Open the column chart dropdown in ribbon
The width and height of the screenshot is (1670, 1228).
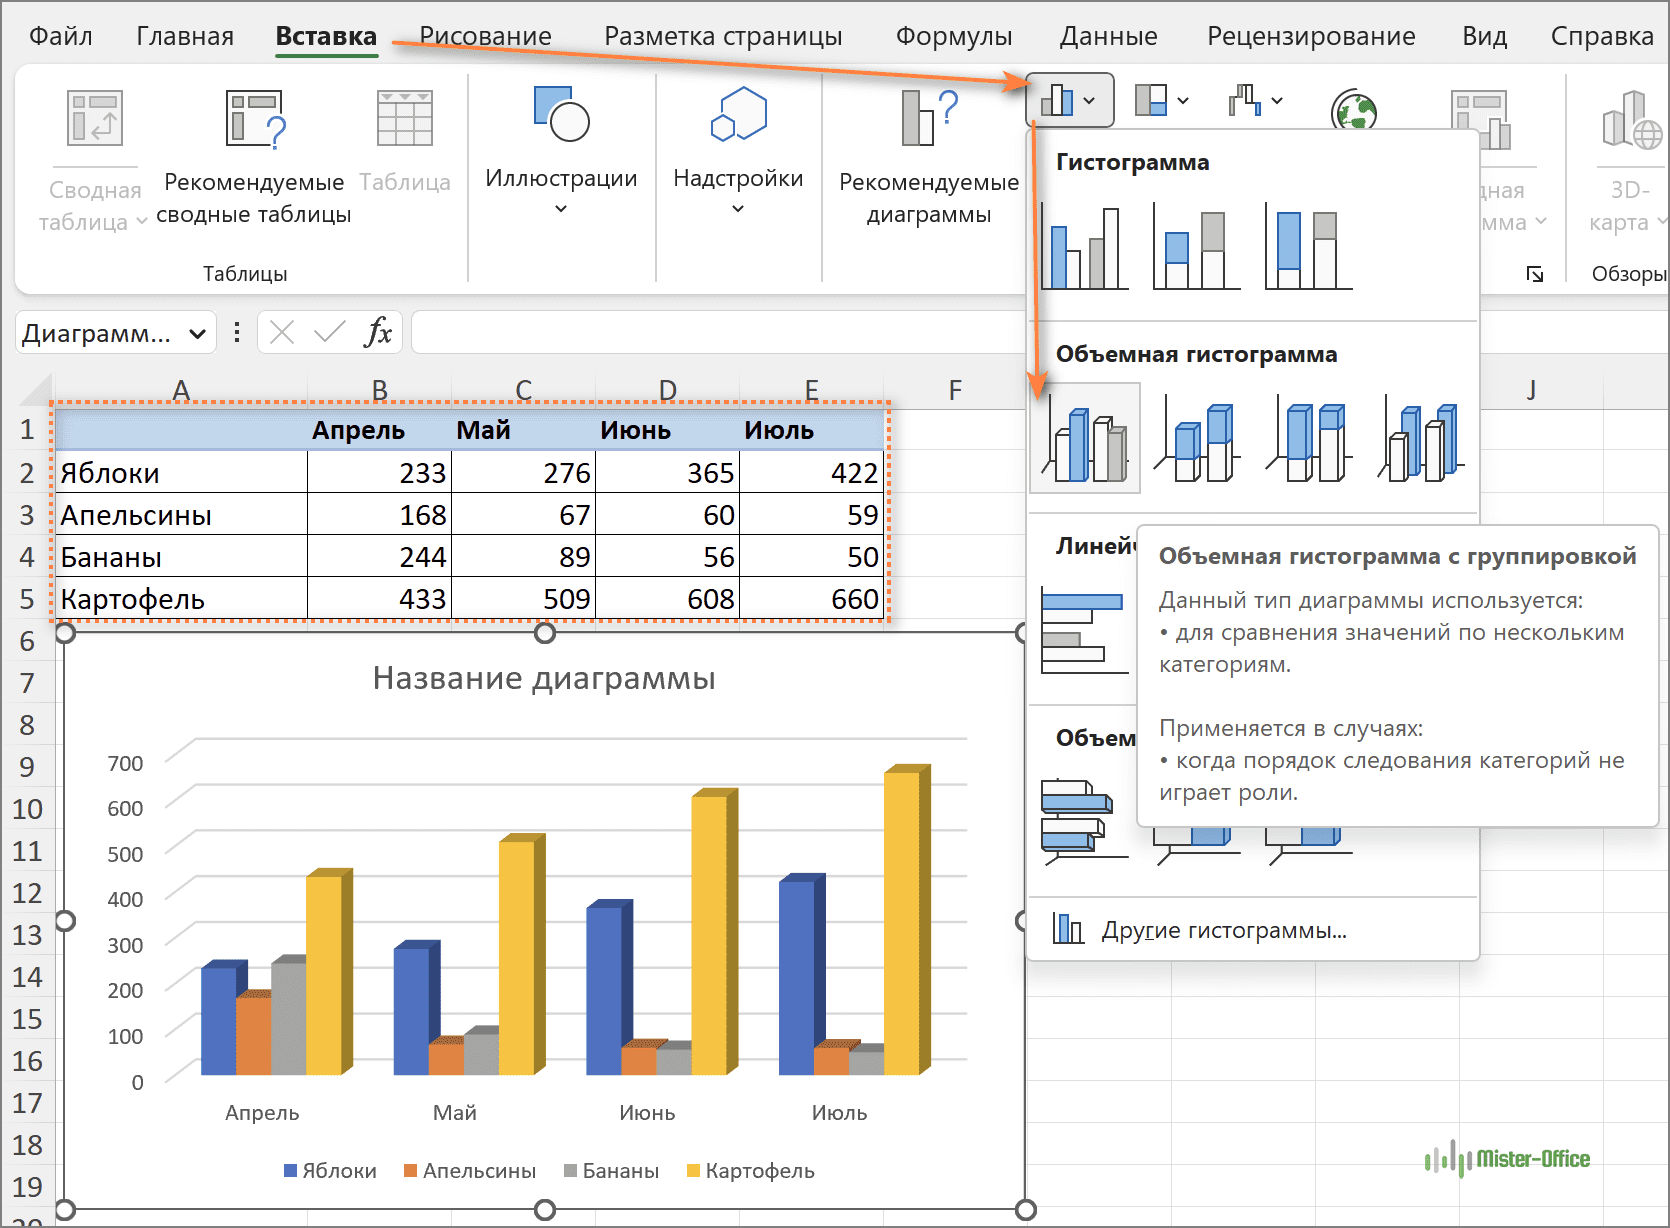(1069, 100)
